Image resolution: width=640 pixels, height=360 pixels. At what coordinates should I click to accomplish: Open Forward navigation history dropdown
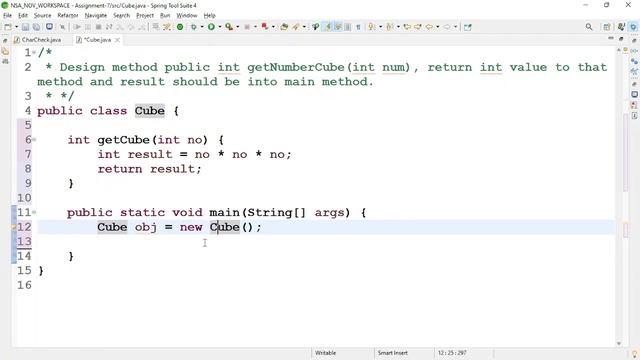[455, 27]
